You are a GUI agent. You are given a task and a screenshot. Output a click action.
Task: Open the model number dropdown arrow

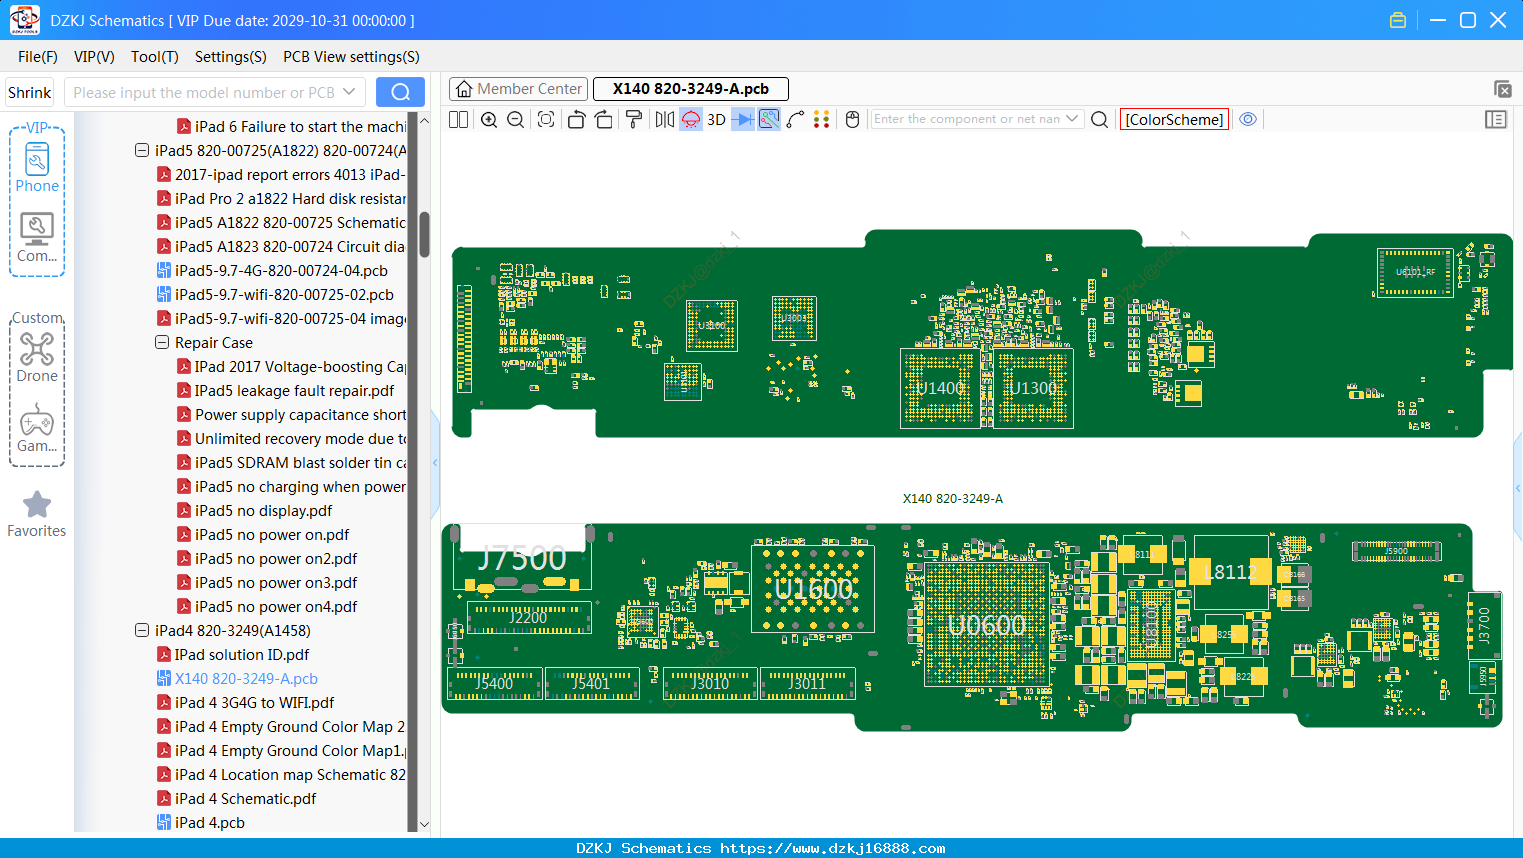(x=349, y=92)
